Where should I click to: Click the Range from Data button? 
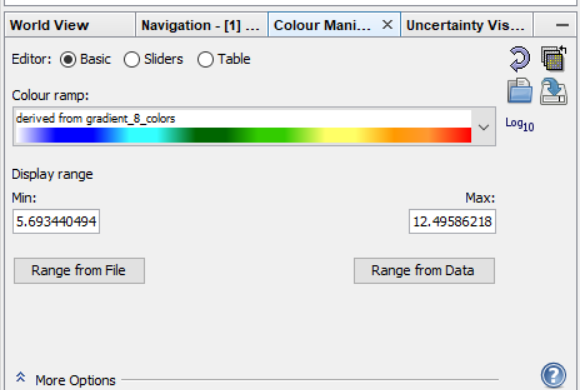[x=424, y=271]
